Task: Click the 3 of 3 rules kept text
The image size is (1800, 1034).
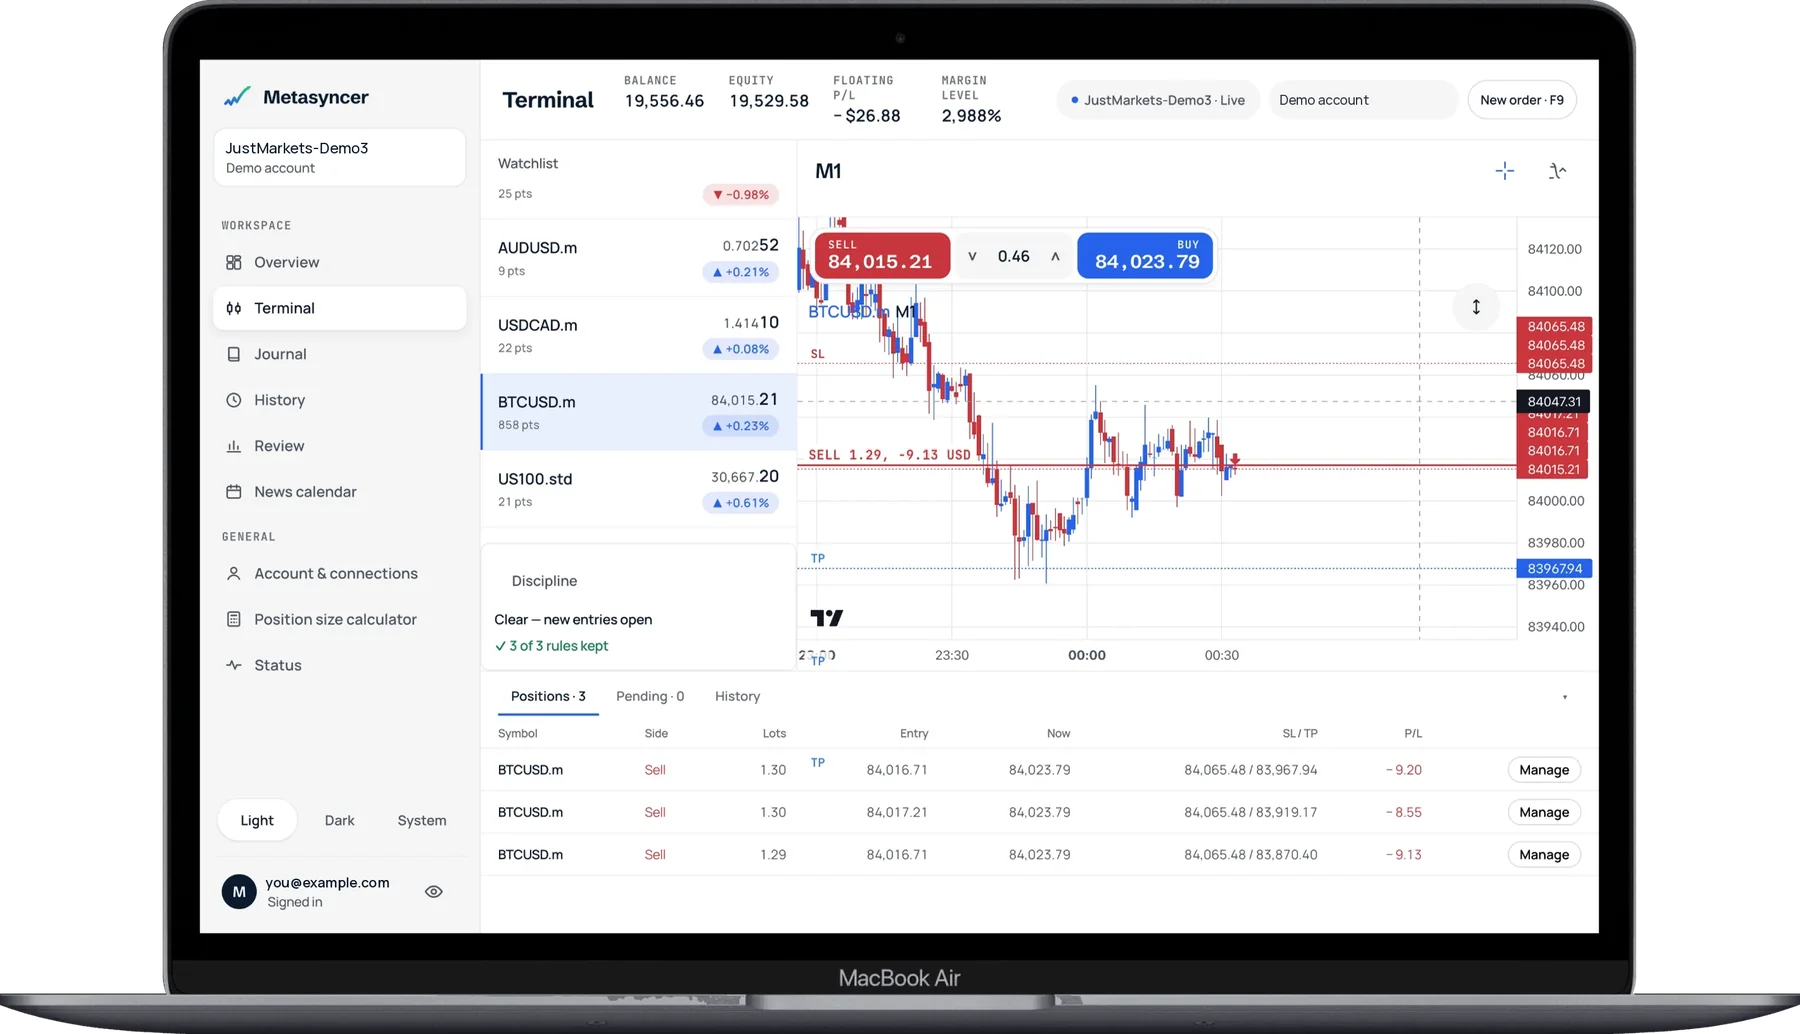Action: point(551,646)
